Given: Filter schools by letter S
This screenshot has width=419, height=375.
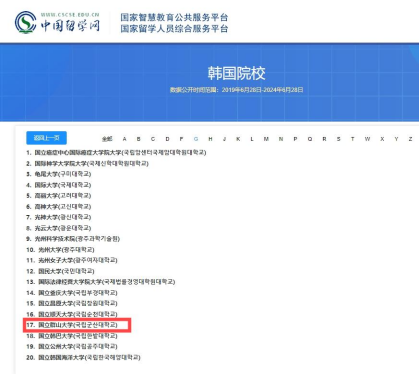Looking at the screenshot, I should click(x=338, y=139).
